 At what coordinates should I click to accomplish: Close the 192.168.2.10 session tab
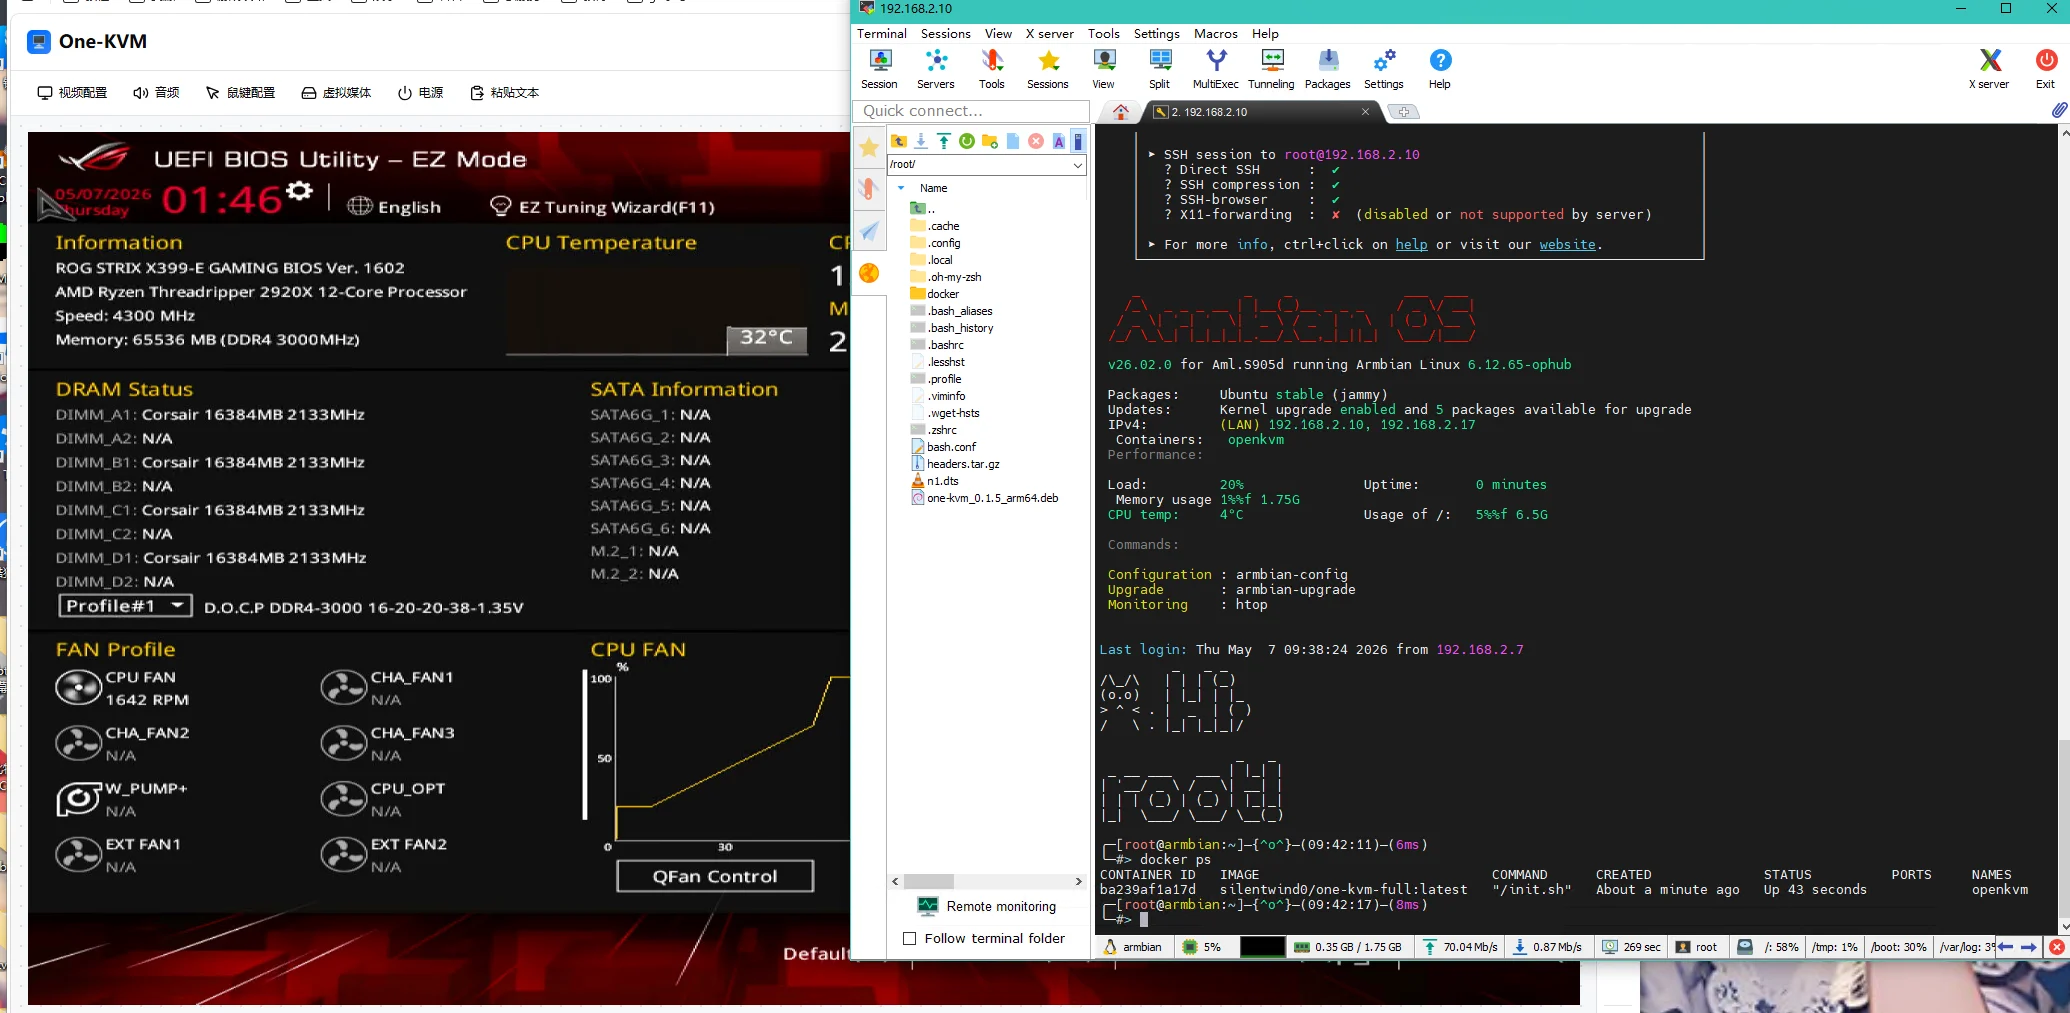point(1365,112)
